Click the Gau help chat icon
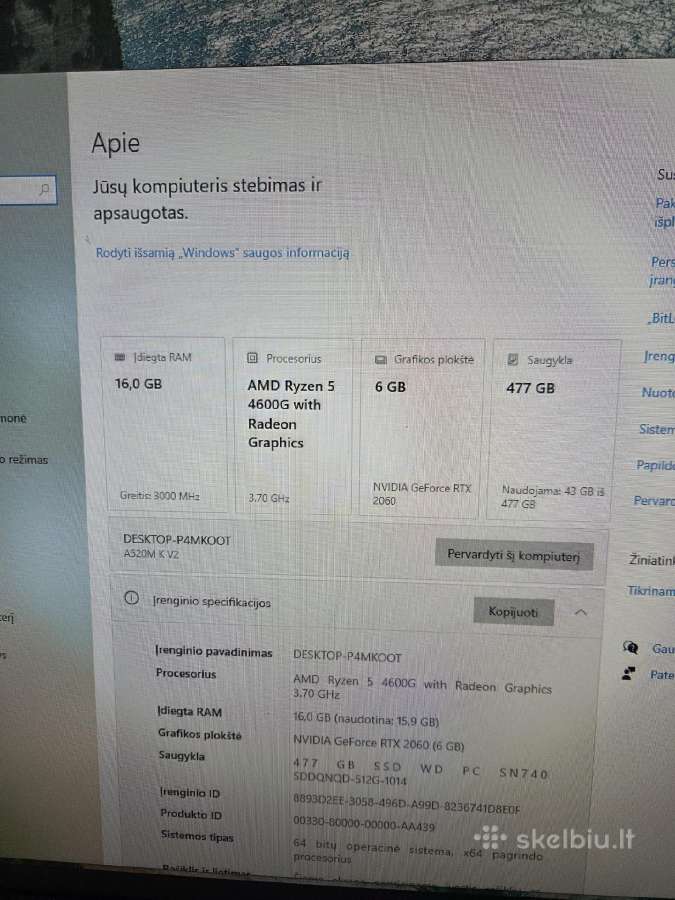Image resolution: width=675 pixels, height=900 pixels. tap(630, 647)
